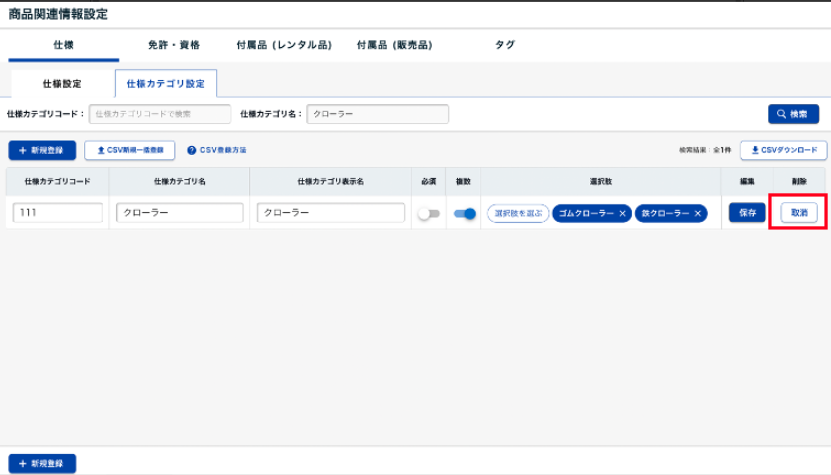Select the 仕様設定 sub-tab
Image resolution: width=831 pixels, height=475 pixels.
62,83
